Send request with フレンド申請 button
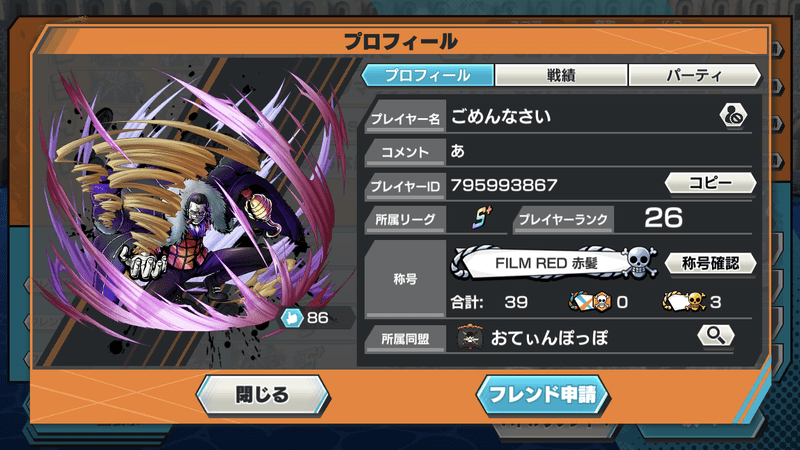This screenshot has width=800, height=450. (543, 395)
